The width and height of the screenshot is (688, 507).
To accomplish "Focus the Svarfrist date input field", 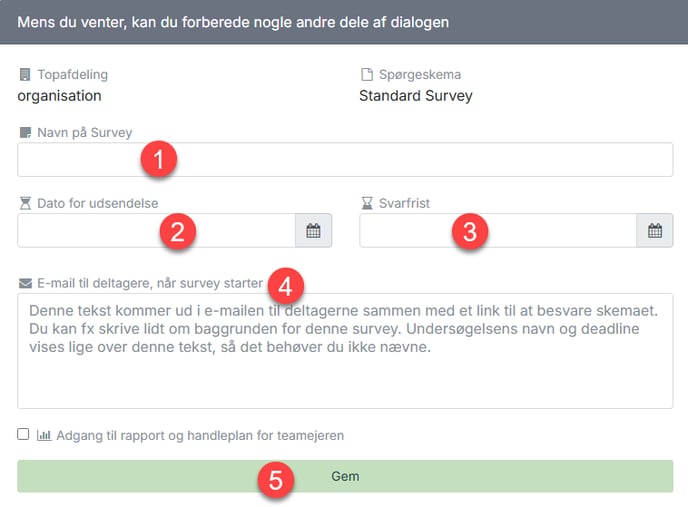I will click(x=498, y=230).
